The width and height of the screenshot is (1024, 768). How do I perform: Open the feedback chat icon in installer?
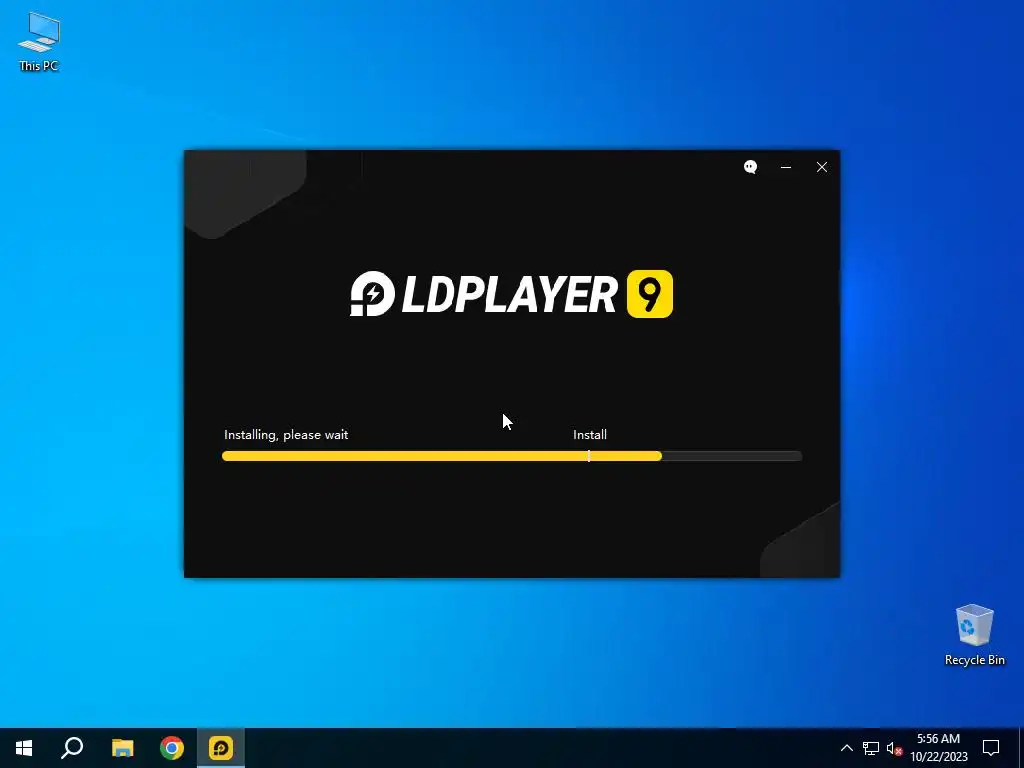coord(750,167)
